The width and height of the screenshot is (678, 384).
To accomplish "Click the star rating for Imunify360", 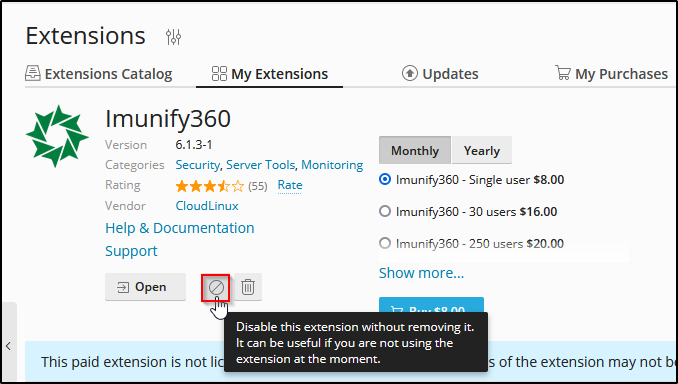I will [x=210, y=186].
